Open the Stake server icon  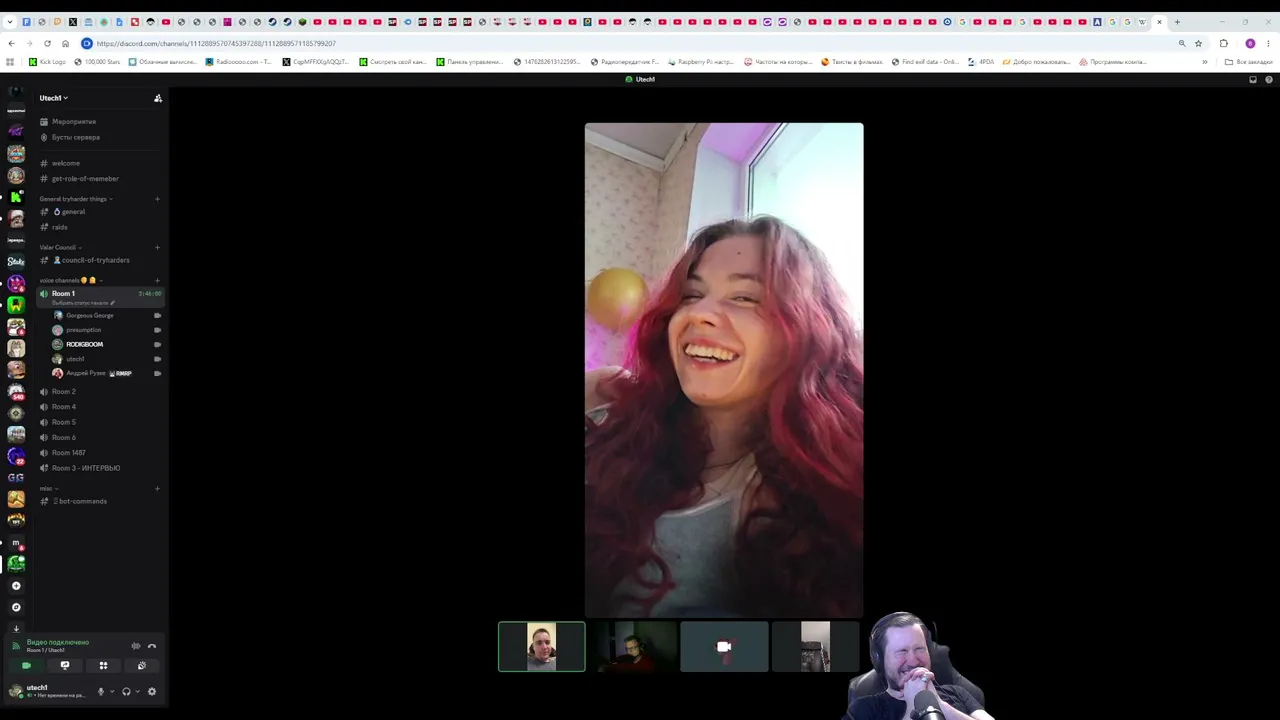click(16, 262)
